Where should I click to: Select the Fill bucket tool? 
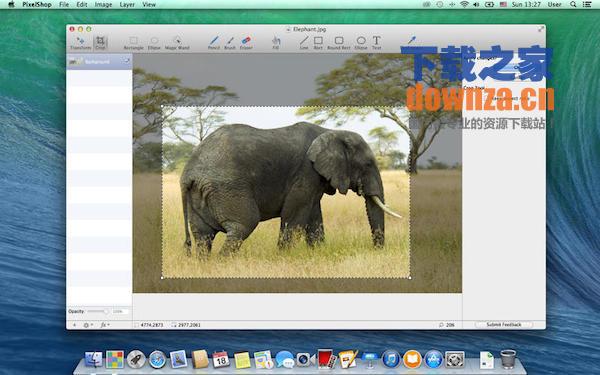(276, 43)
